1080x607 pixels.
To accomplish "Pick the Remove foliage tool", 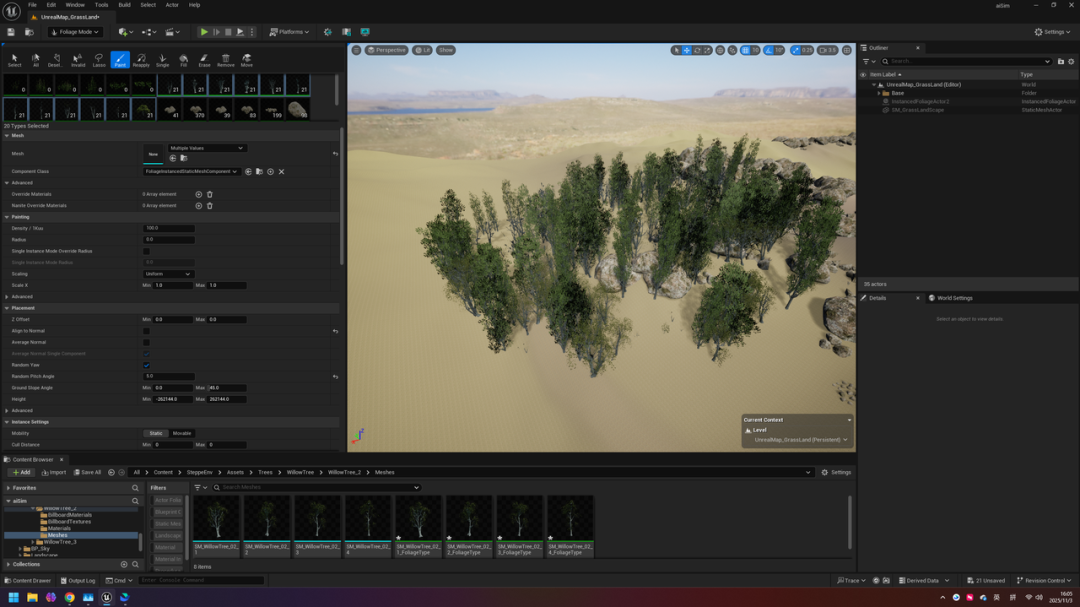I will (225, 60).
